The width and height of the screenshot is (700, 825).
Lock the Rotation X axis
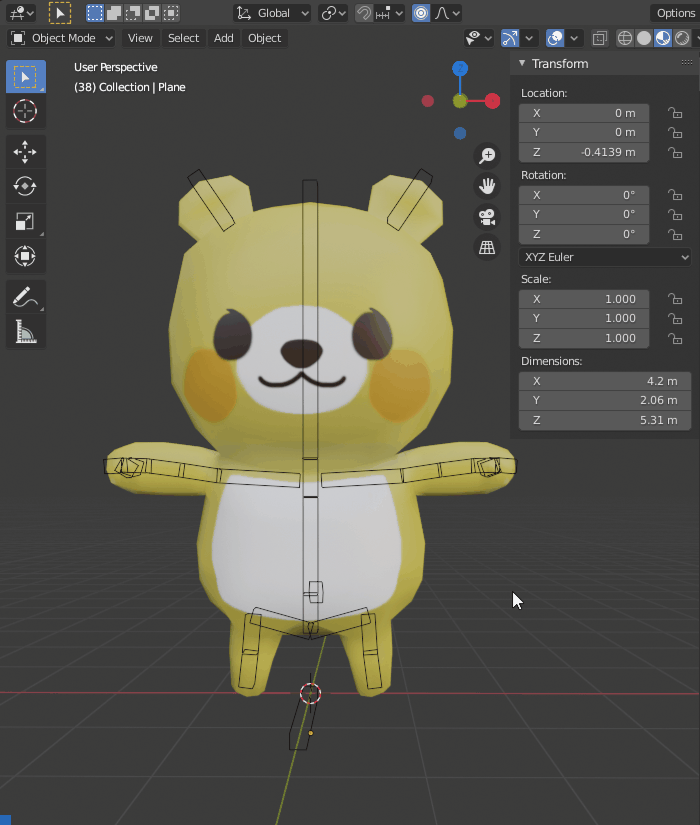(675, 195)
